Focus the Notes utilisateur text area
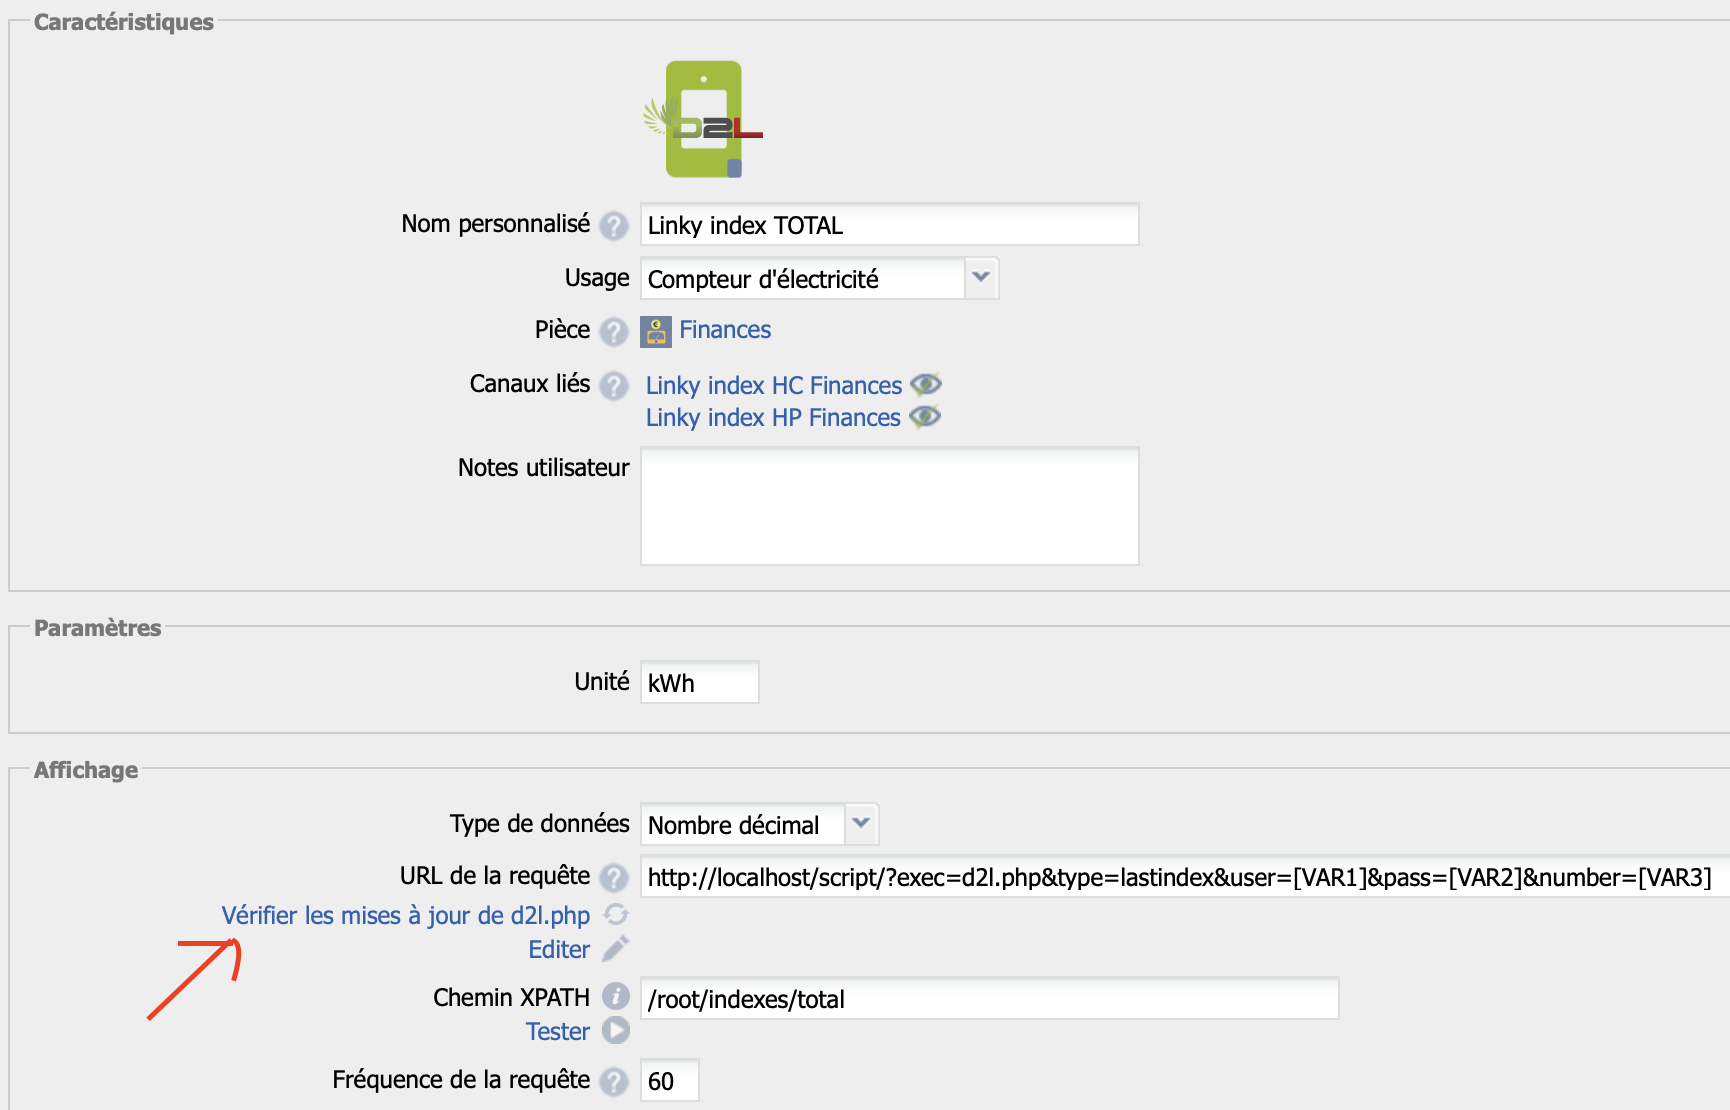Image resolution: width=1730 pixels, height=1110 pixels. (x=889, y=506)
